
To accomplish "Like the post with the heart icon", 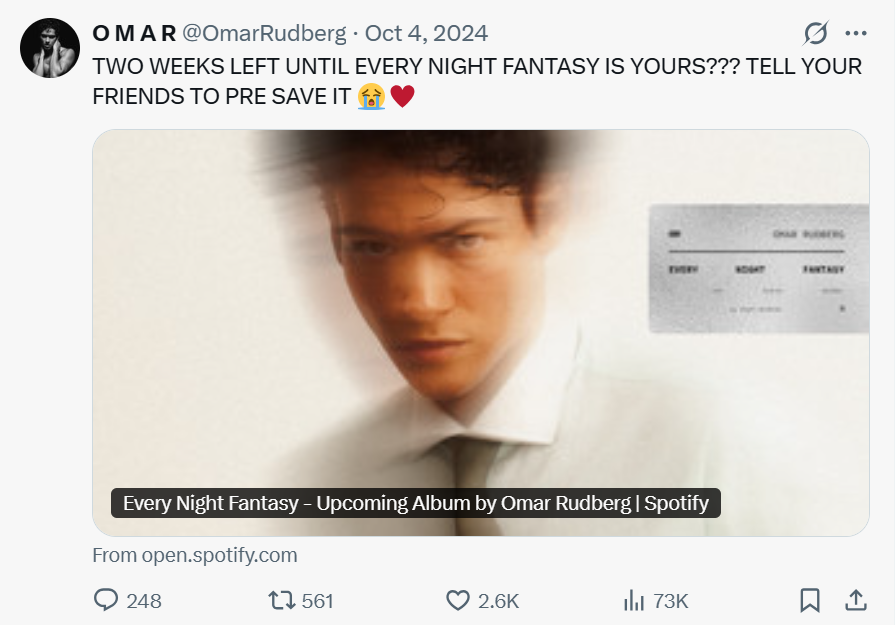I will [457, 600].
